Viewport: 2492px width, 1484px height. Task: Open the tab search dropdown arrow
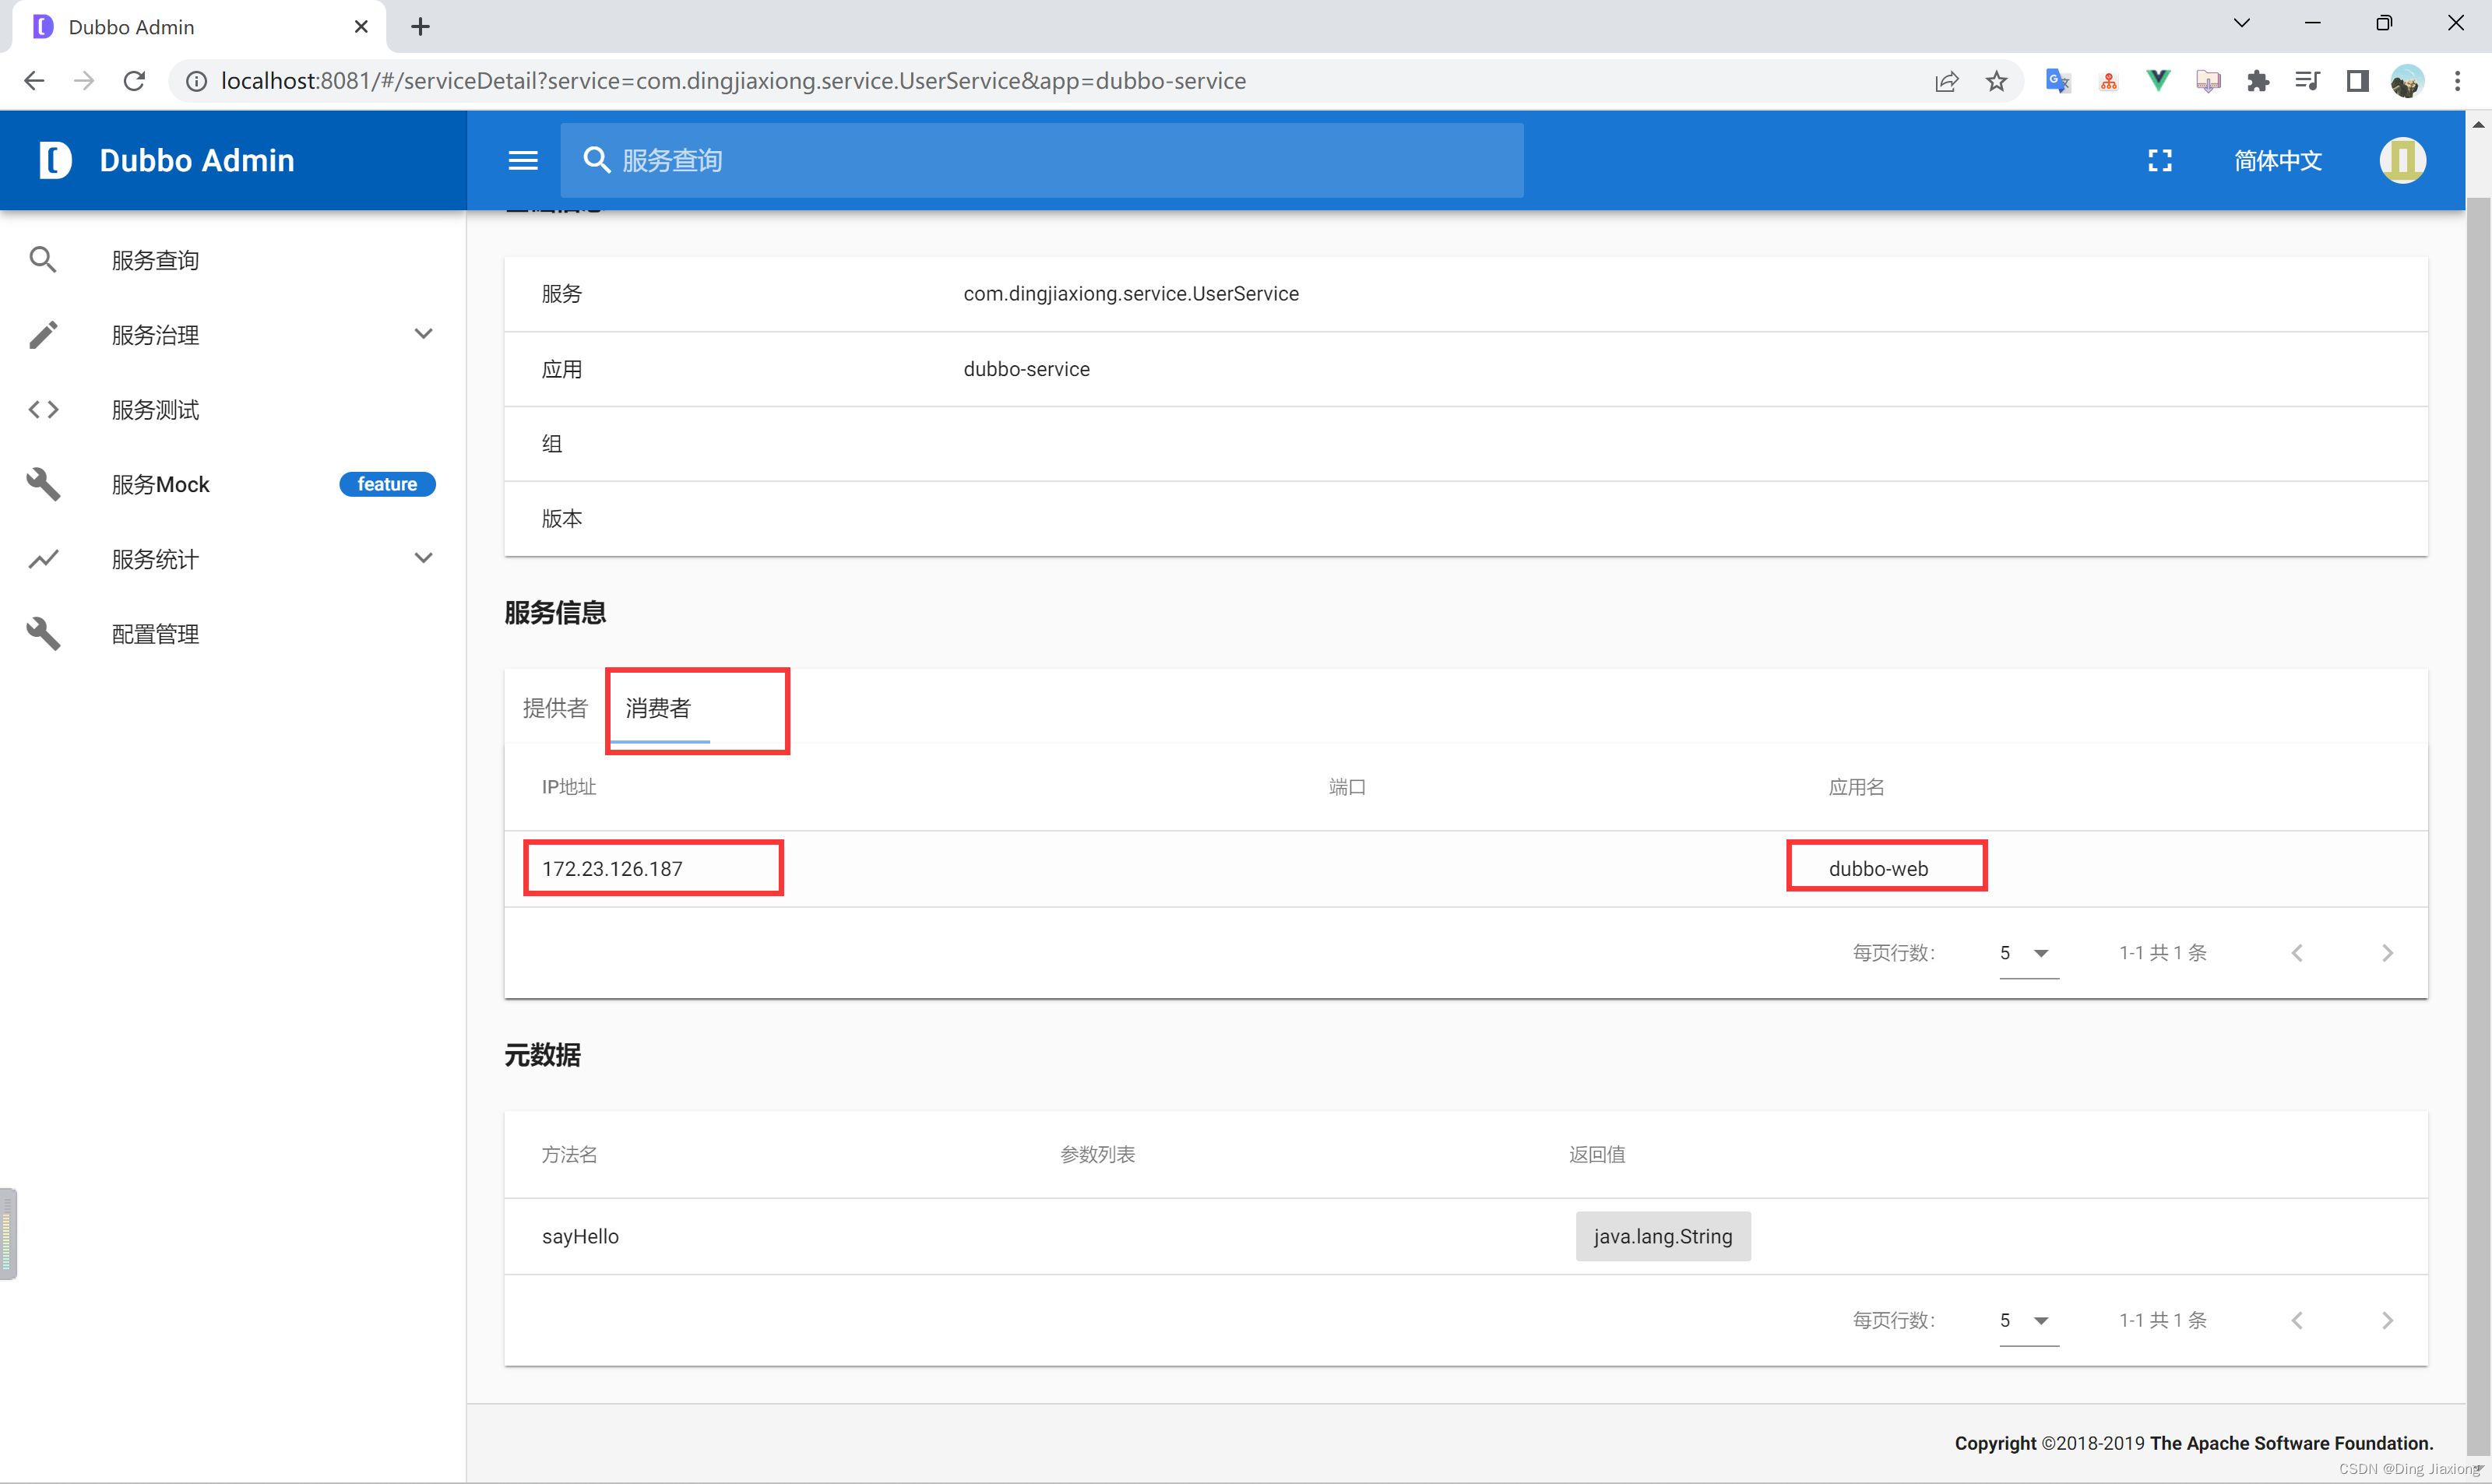tap(2241, 23)
